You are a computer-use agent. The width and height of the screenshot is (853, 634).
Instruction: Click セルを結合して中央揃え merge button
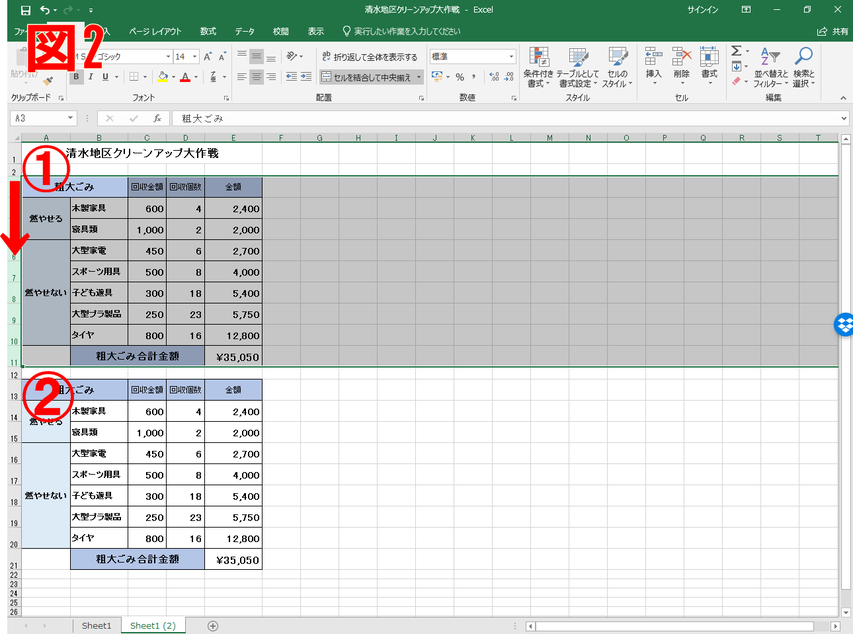[x=366, y=77]
